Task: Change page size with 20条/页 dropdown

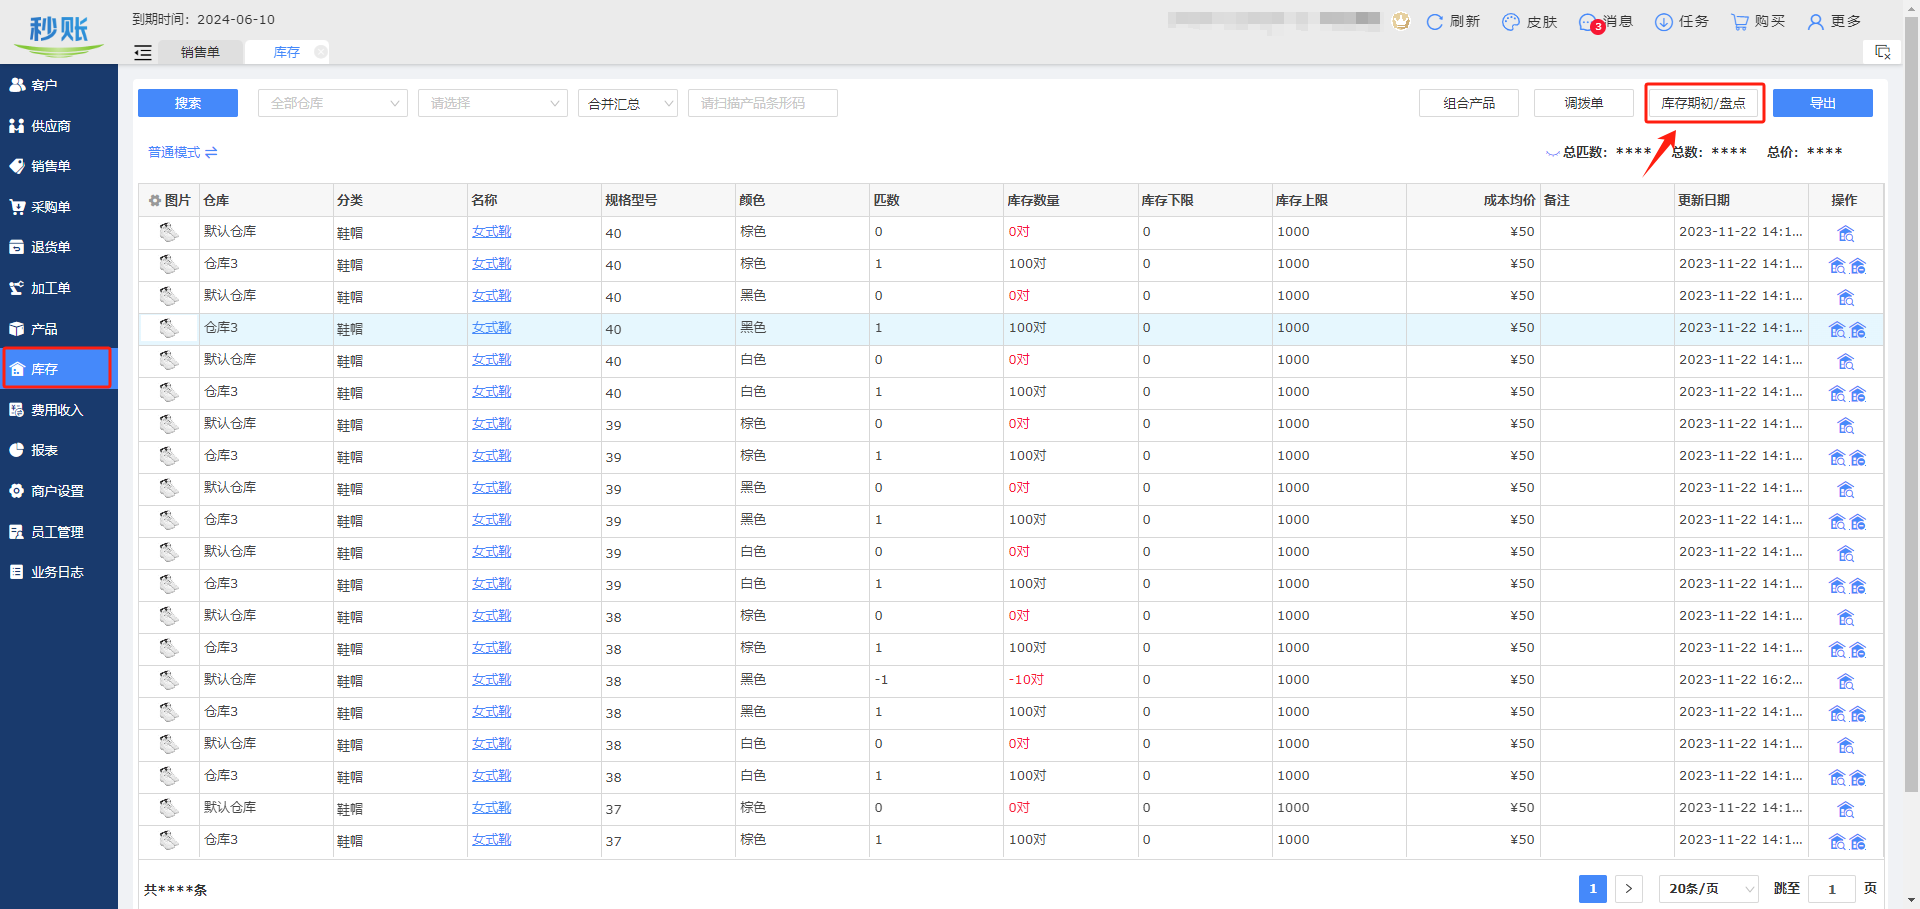Action: tap(1710, 888)
